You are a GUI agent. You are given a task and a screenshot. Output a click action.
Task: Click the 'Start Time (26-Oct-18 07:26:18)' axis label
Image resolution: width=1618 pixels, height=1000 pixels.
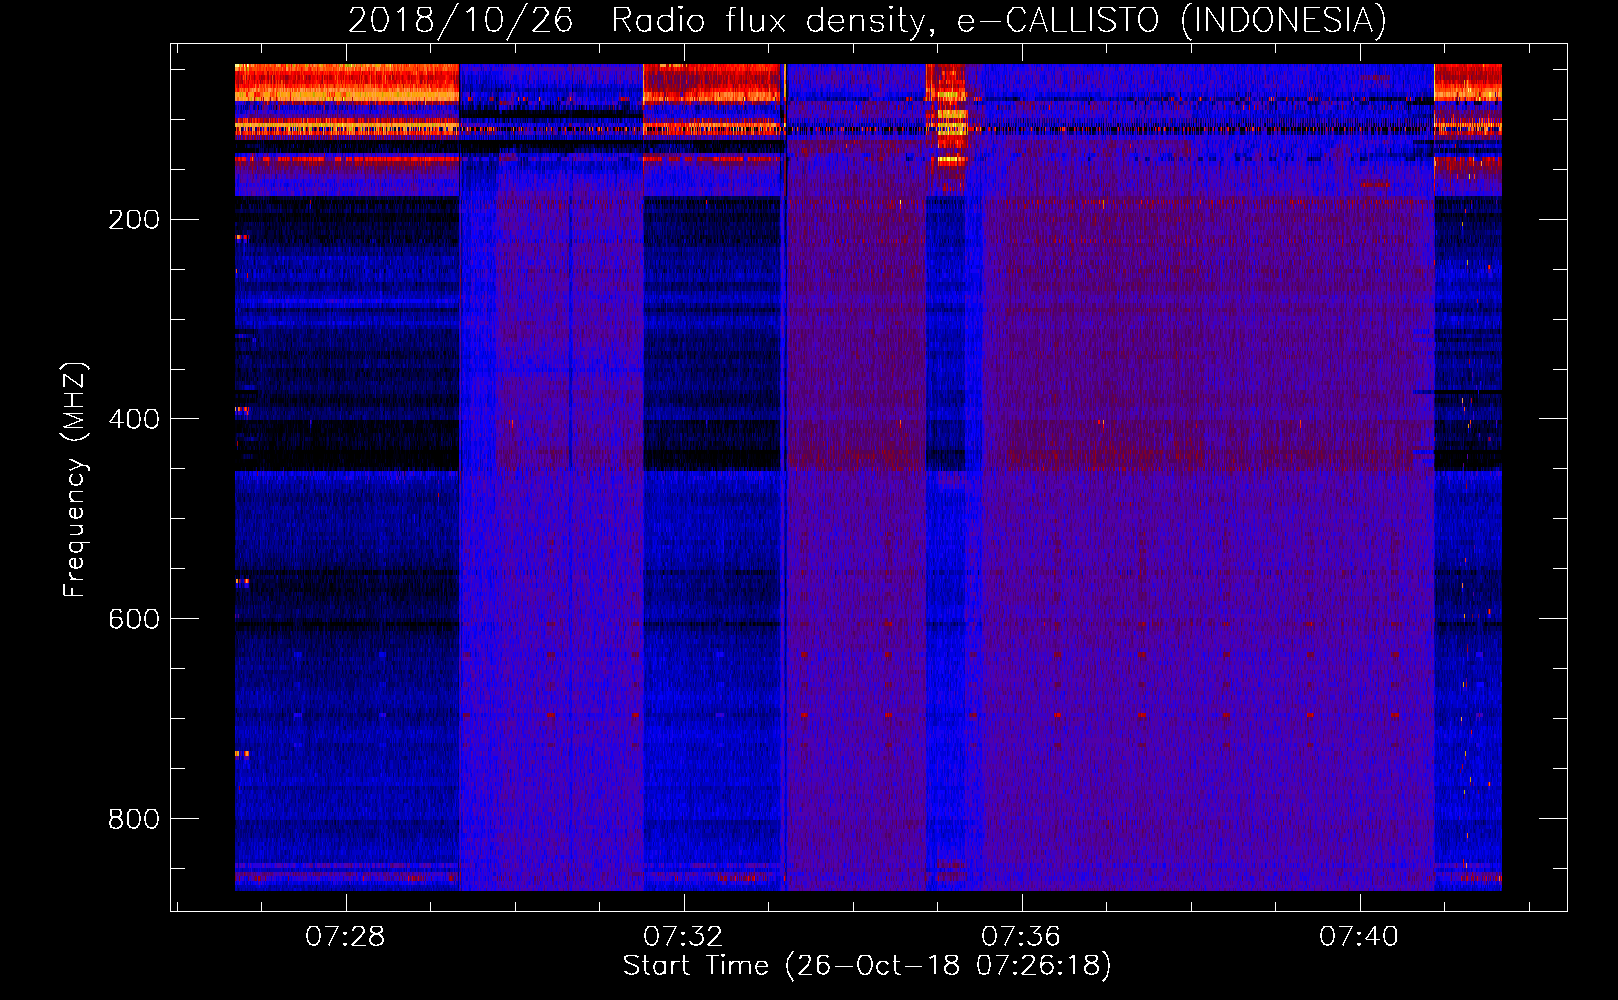[867, 966]
